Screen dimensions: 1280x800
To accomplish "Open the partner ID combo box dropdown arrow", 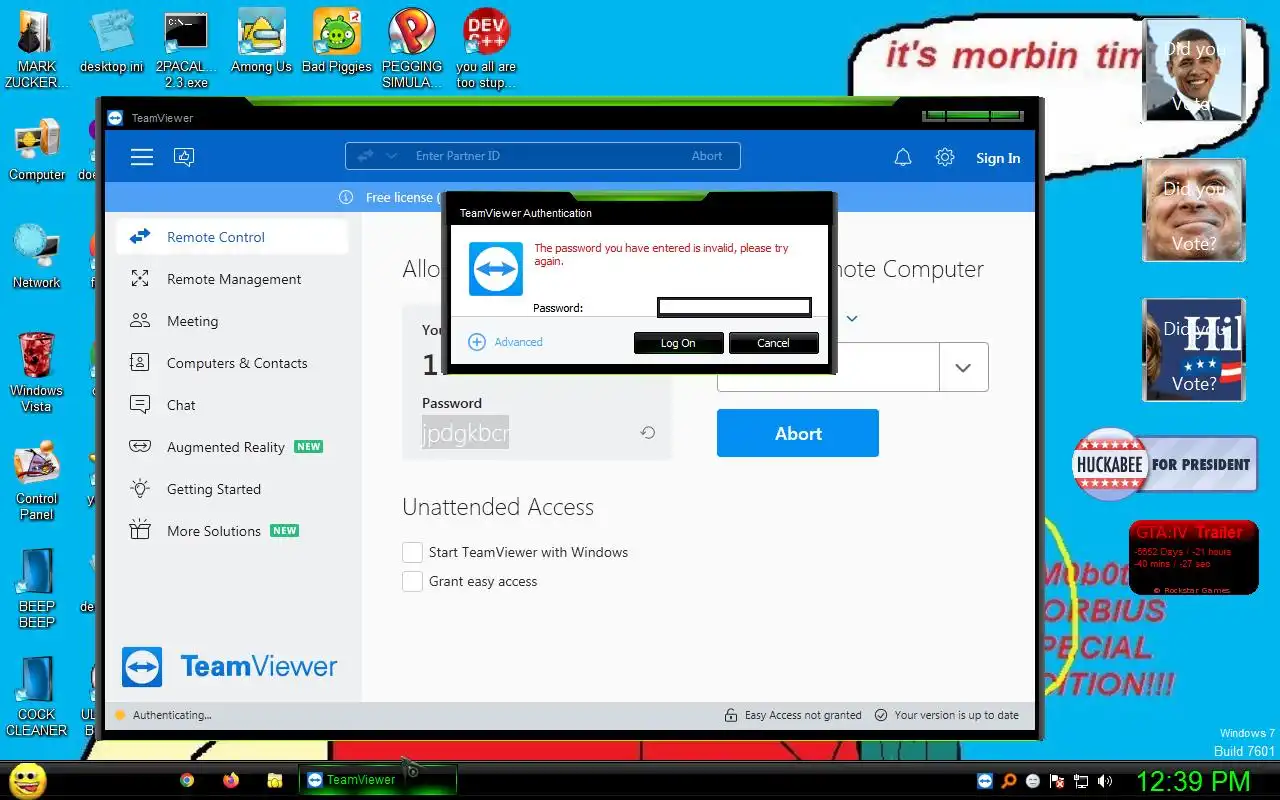I will tap(963, 367).
